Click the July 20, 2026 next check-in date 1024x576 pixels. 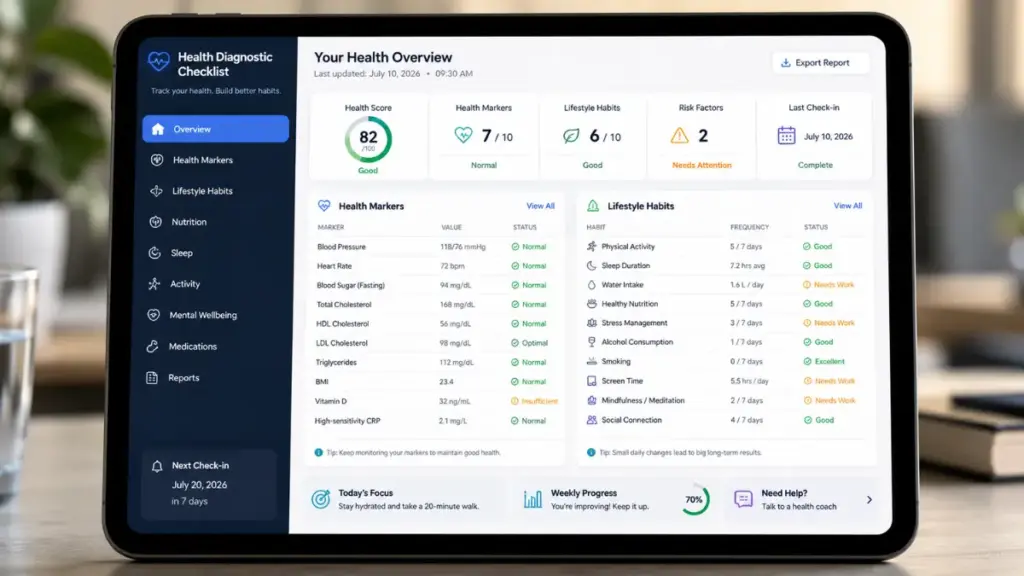199,485
